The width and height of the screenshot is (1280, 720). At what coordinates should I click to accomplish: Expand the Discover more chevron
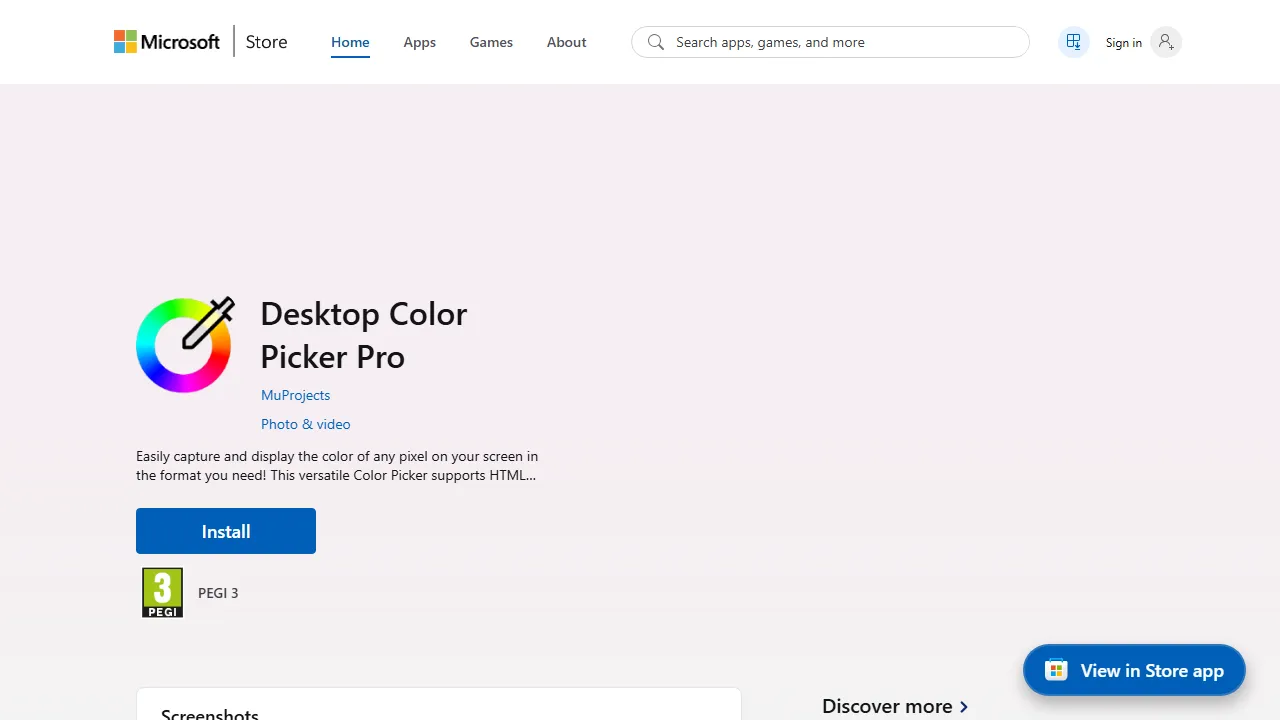[963, 706]
